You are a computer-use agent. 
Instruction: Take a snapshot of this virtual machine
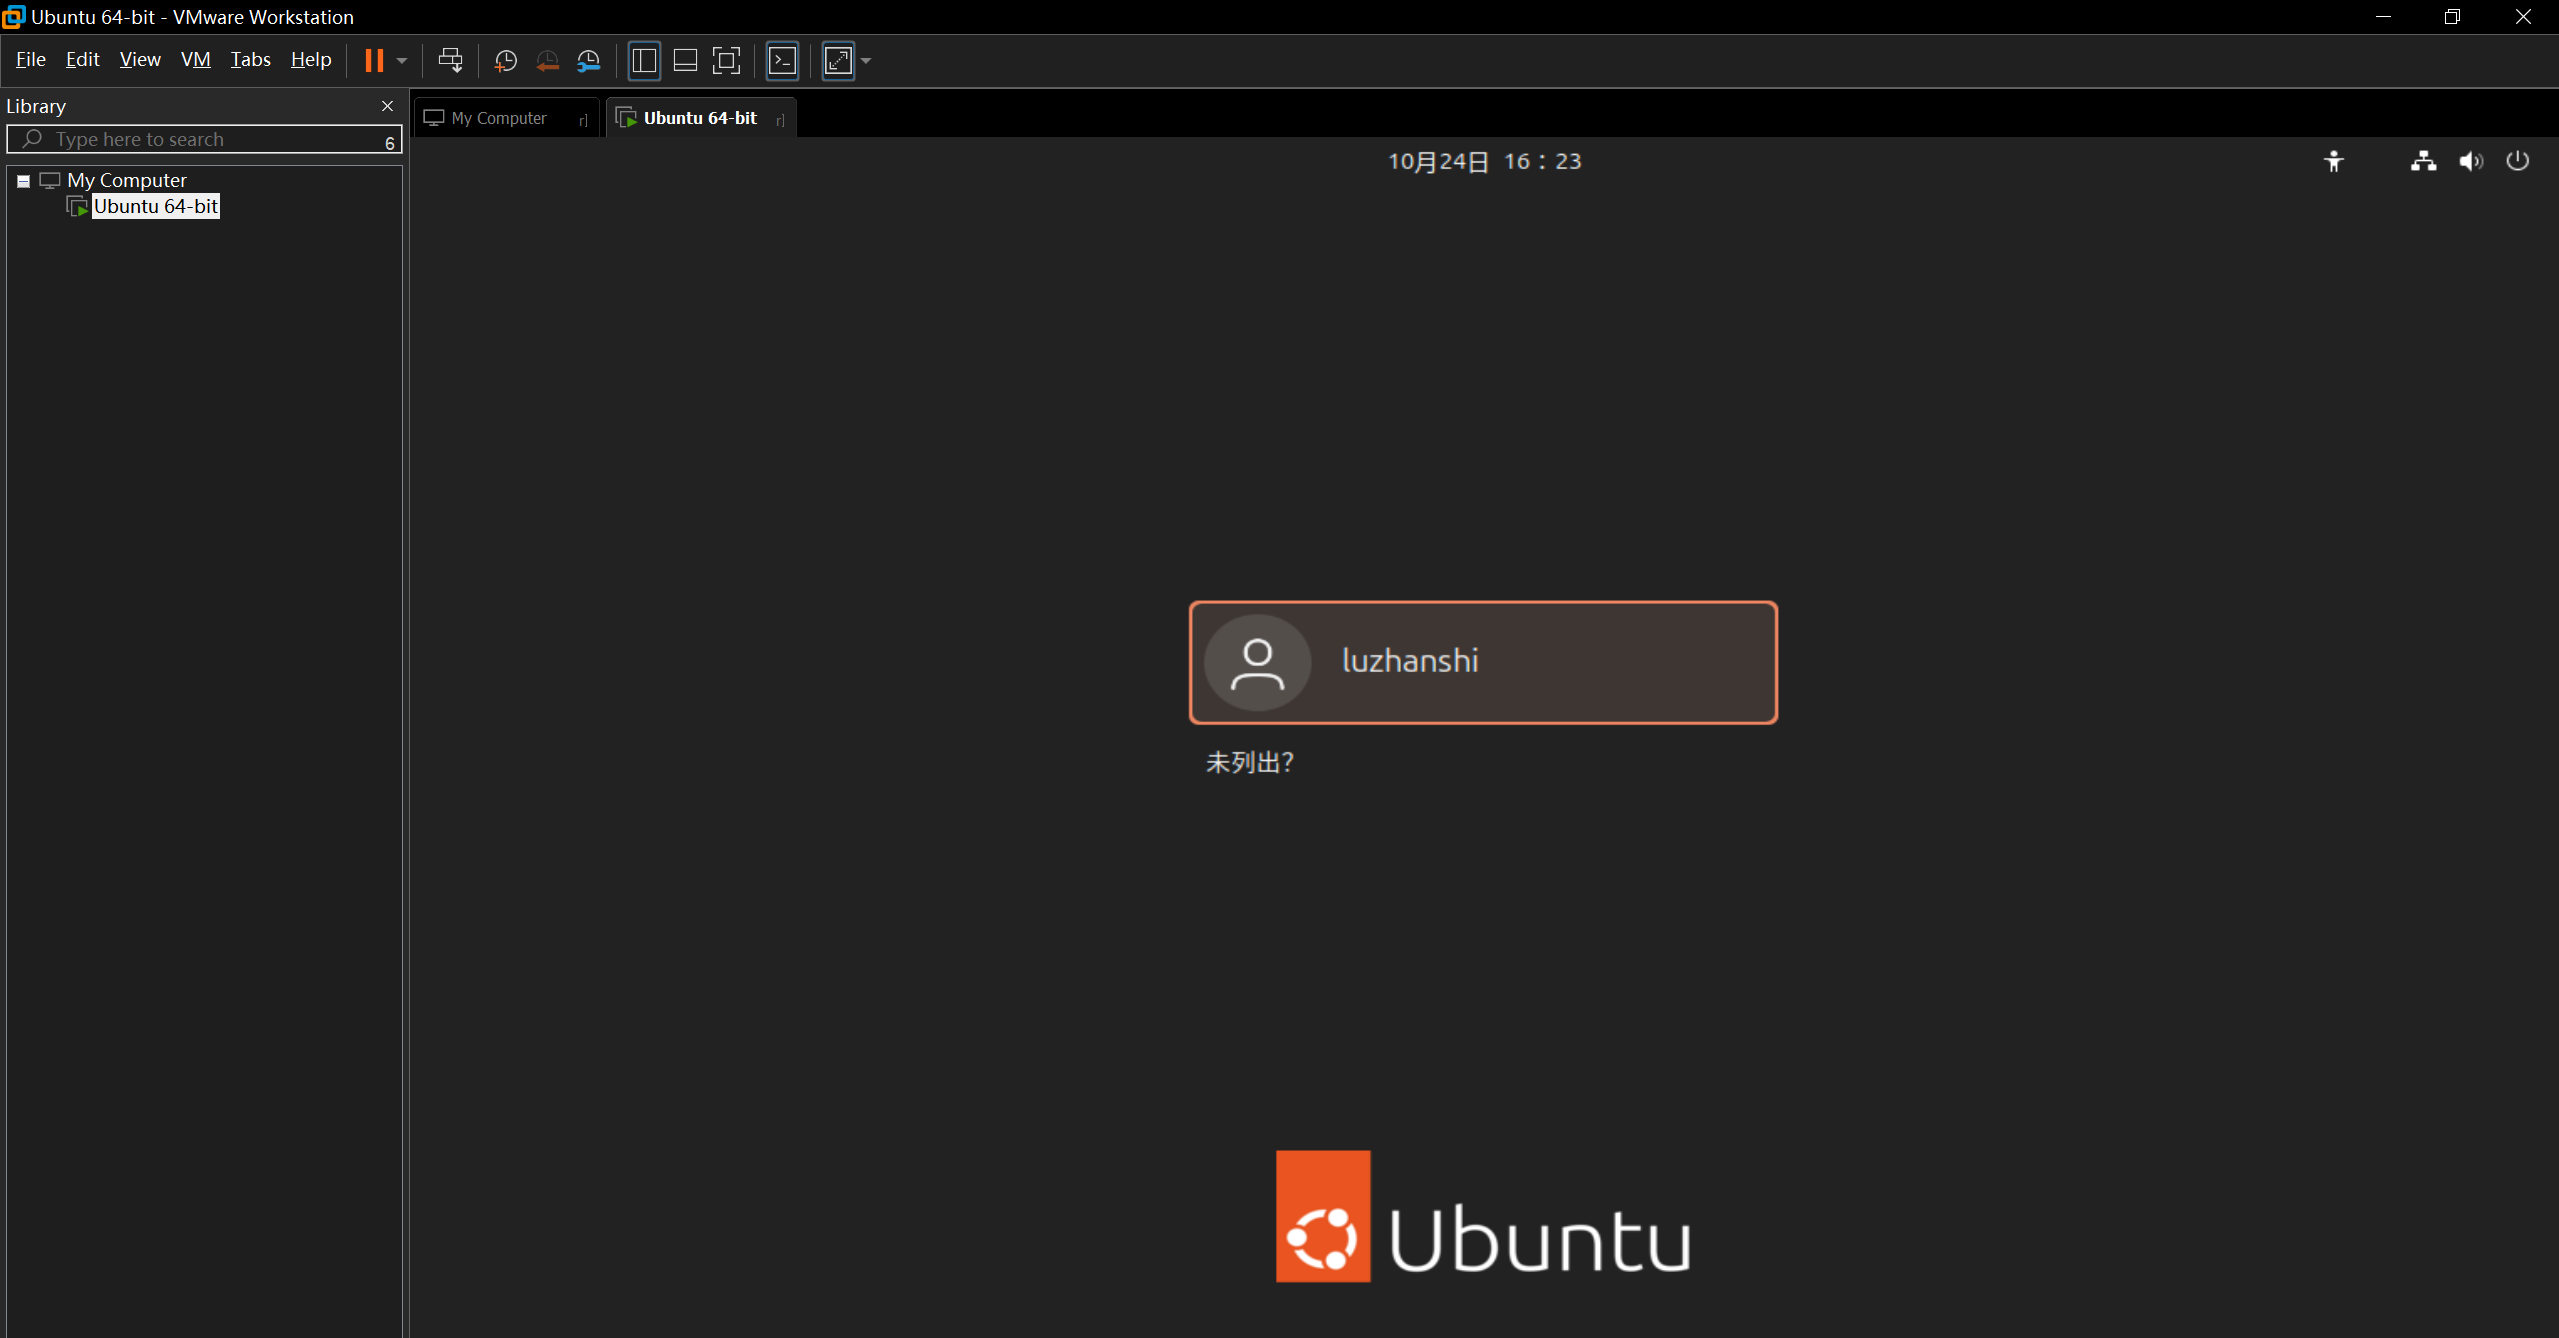click(x=506, y=61)
